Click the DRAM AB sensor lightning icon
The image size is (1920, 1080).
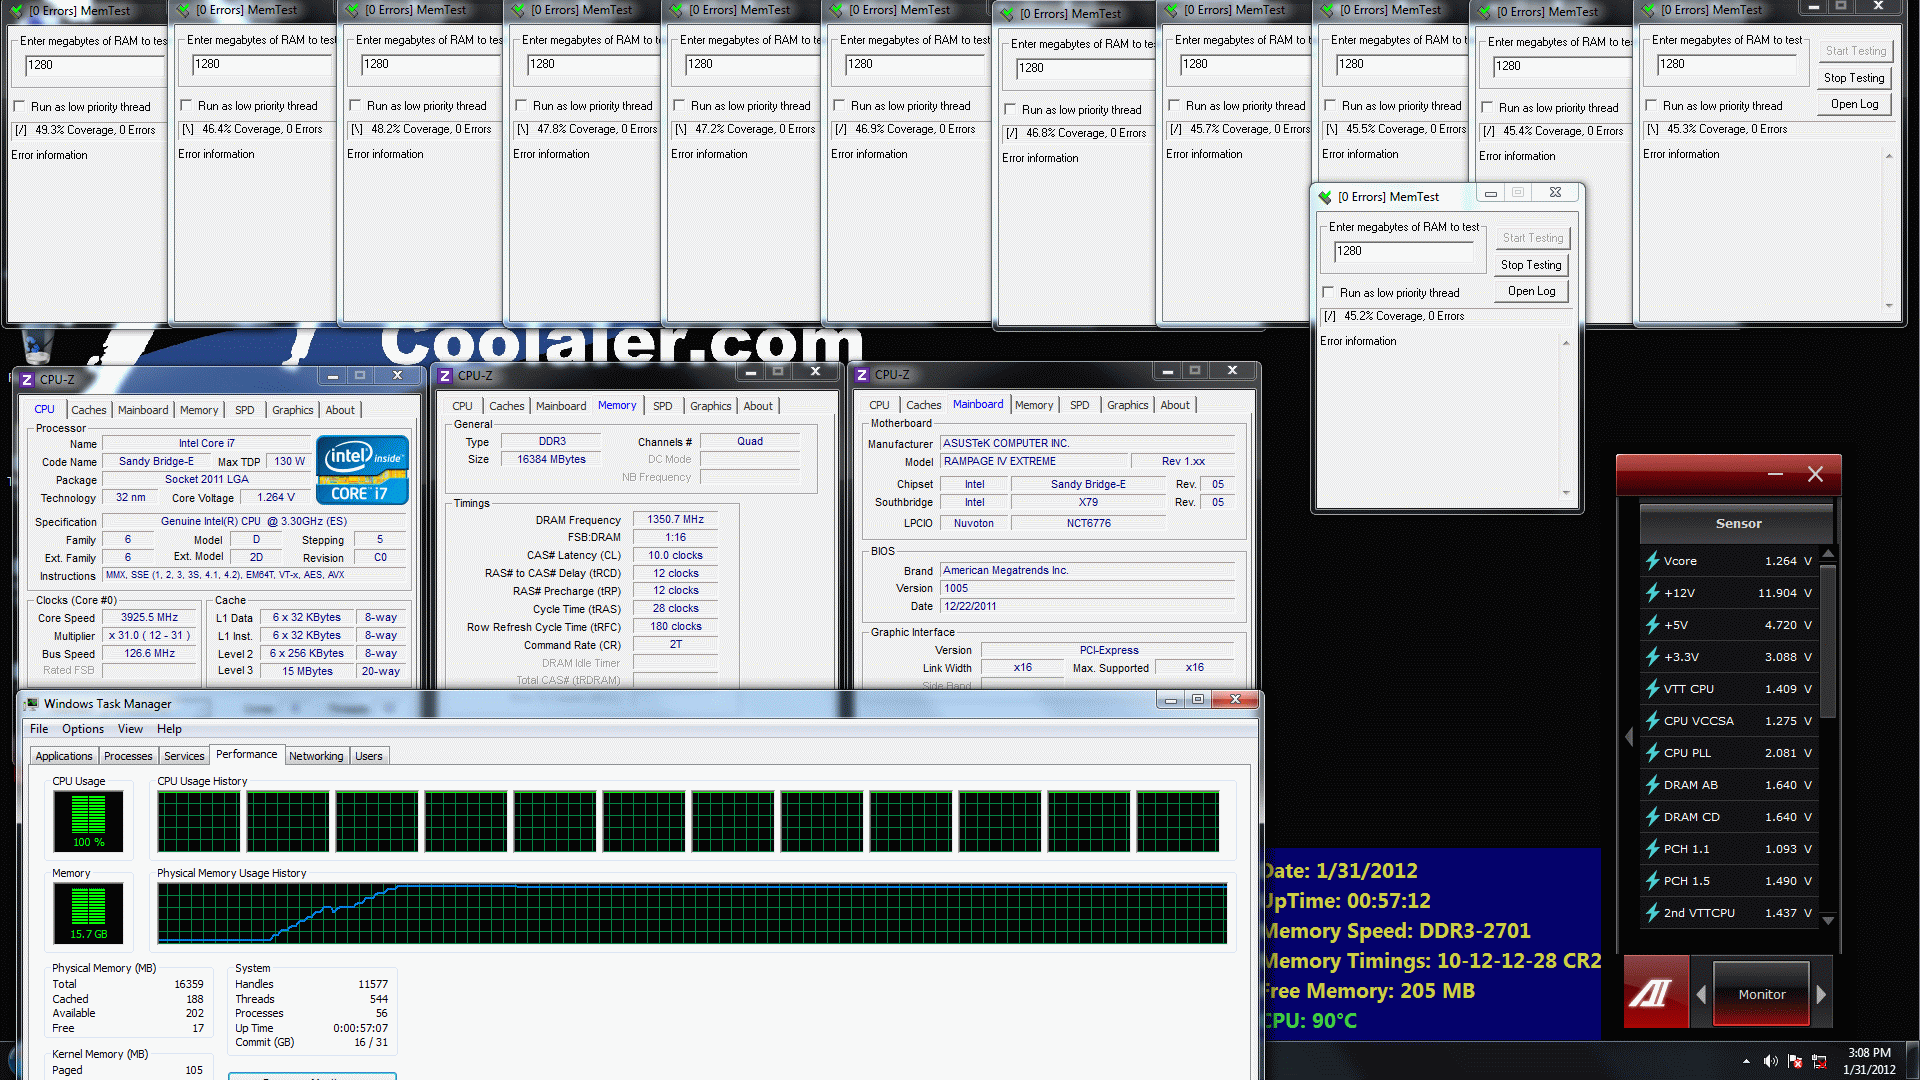(1652, 785)
